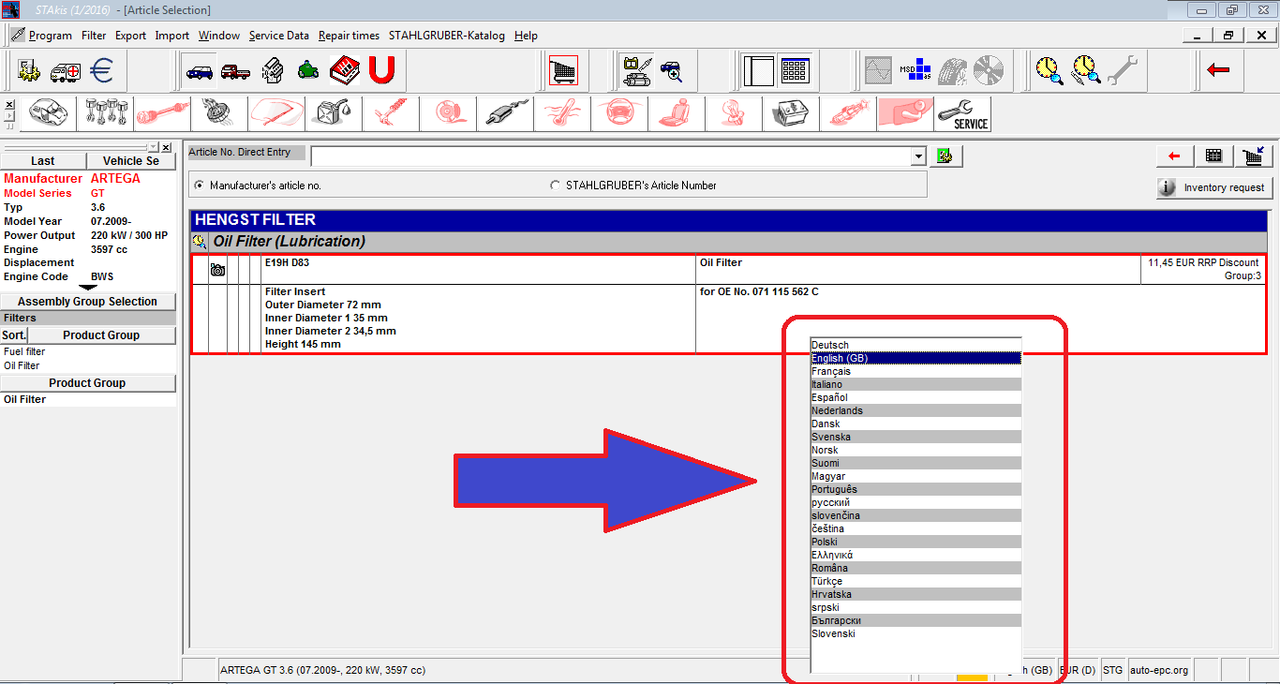1280x684 pixels.
Task: Open the Filter menu
Action: pos(93,35)
